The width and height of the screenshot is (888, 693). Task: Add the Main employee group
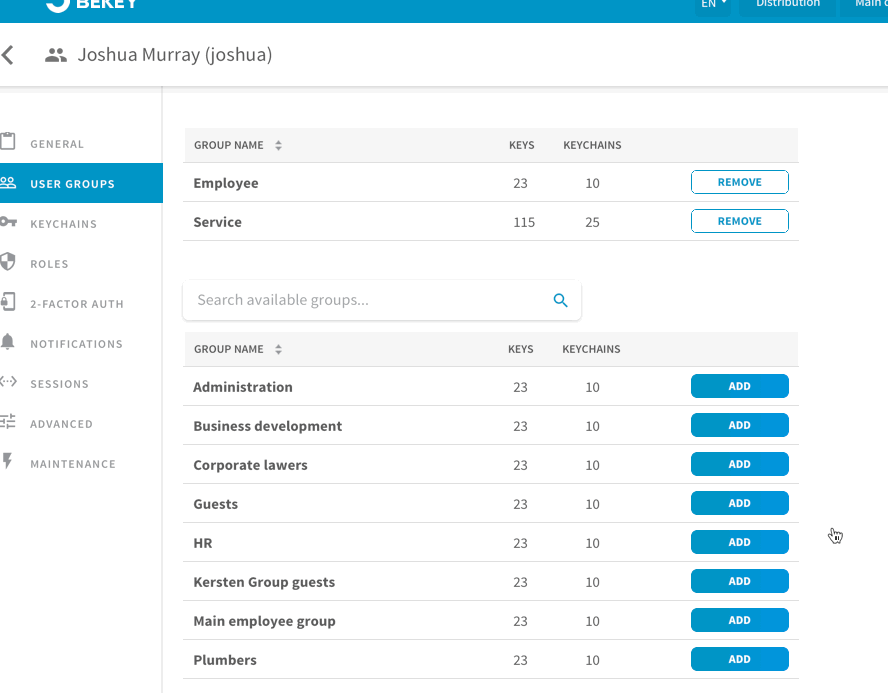tap(740, 621)
